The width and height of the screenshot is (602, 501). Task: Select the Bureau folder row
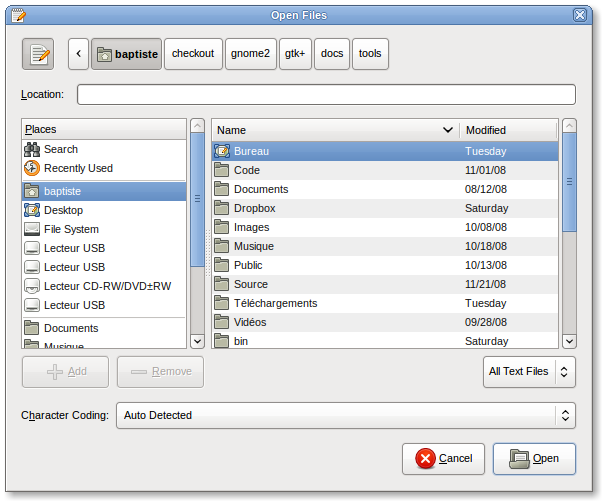[x=251, y=151]
